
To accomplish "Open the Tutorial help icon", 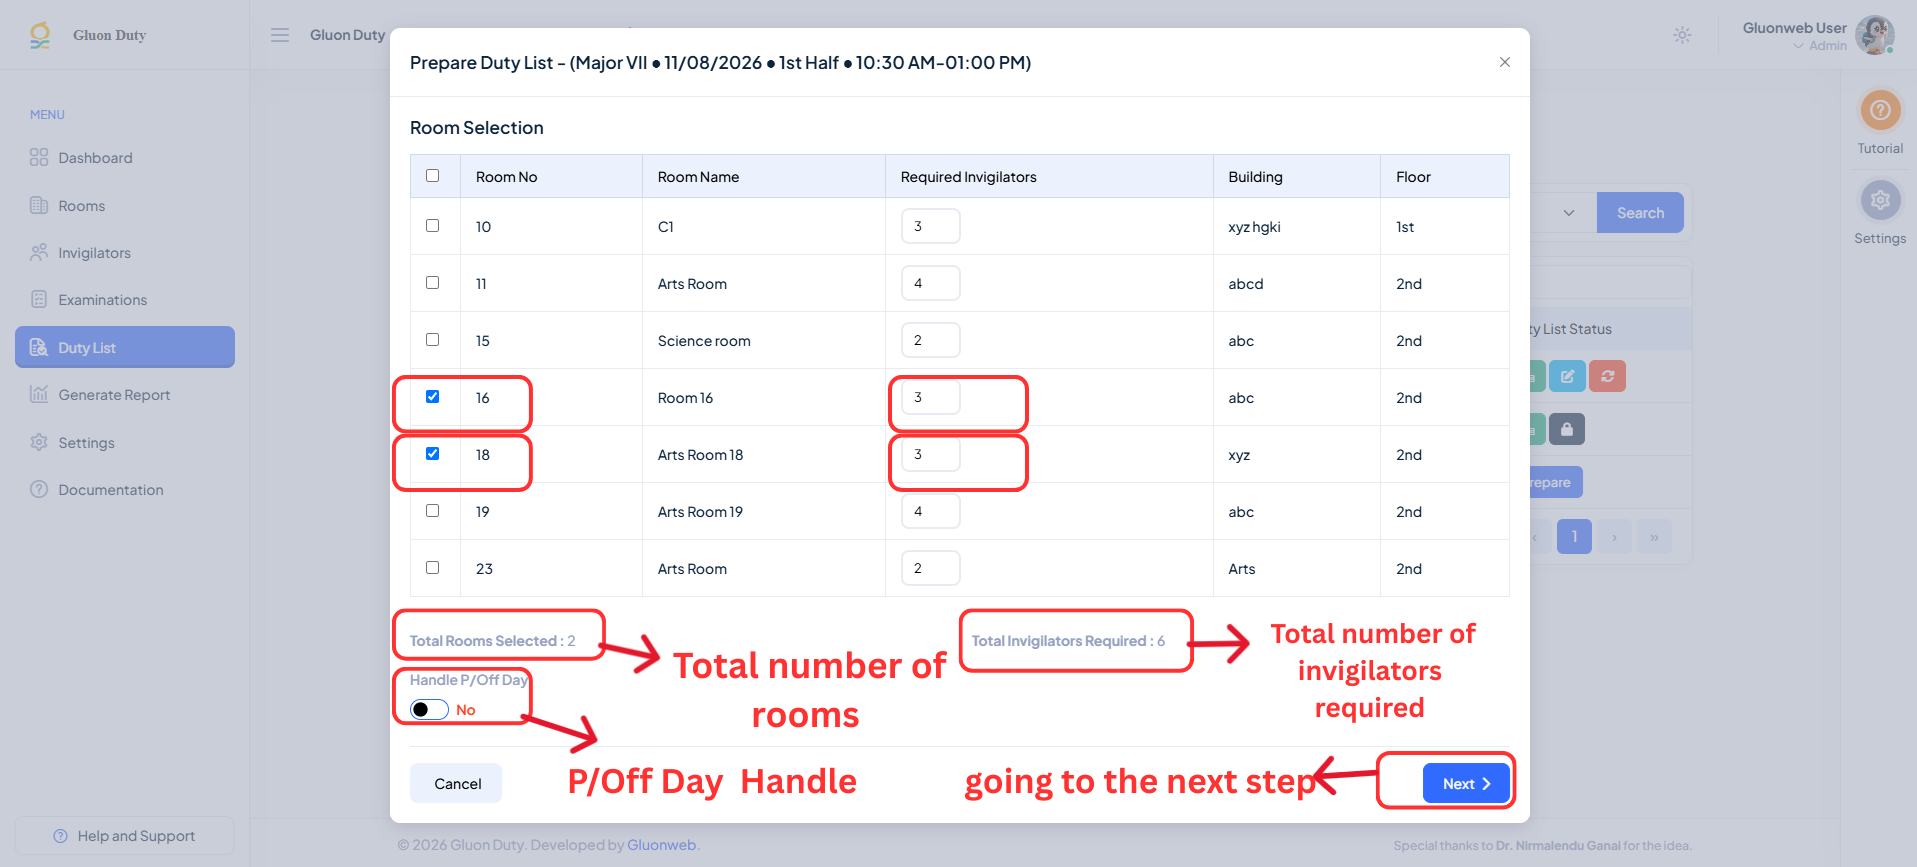I will (1880, 110).
